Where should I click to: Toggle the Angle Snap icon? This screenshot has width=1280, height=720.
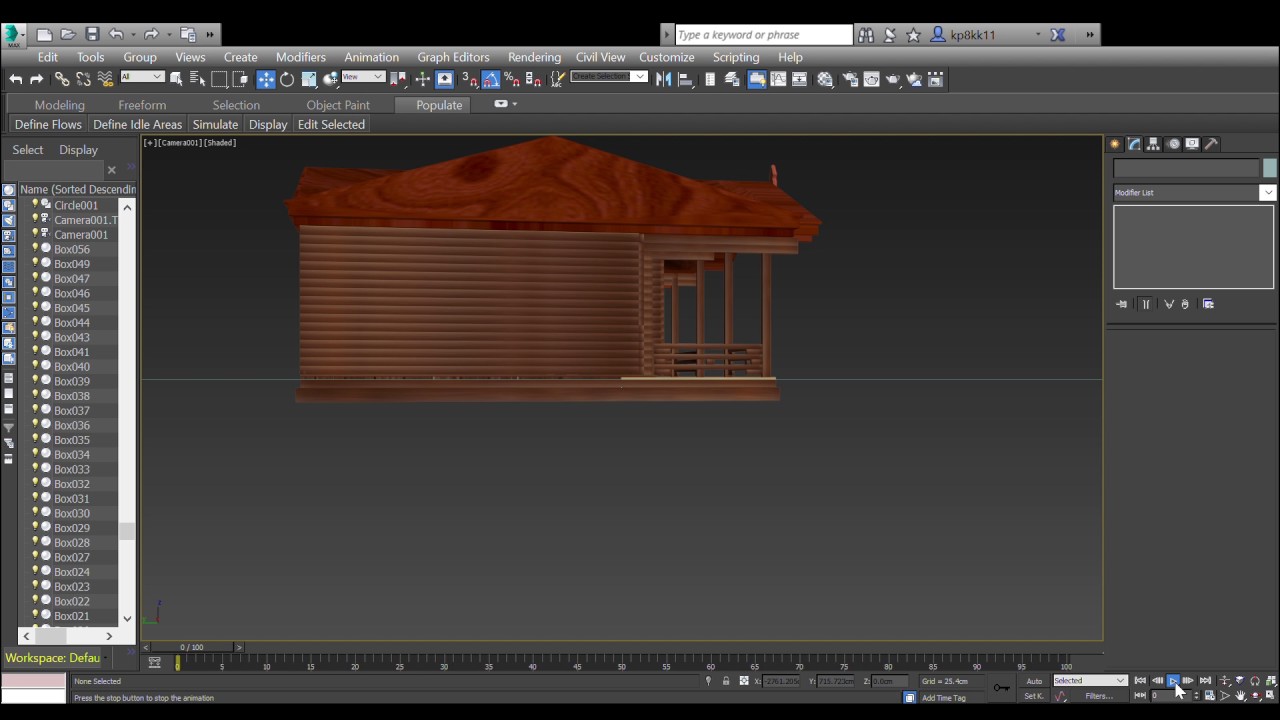[491, 79]
